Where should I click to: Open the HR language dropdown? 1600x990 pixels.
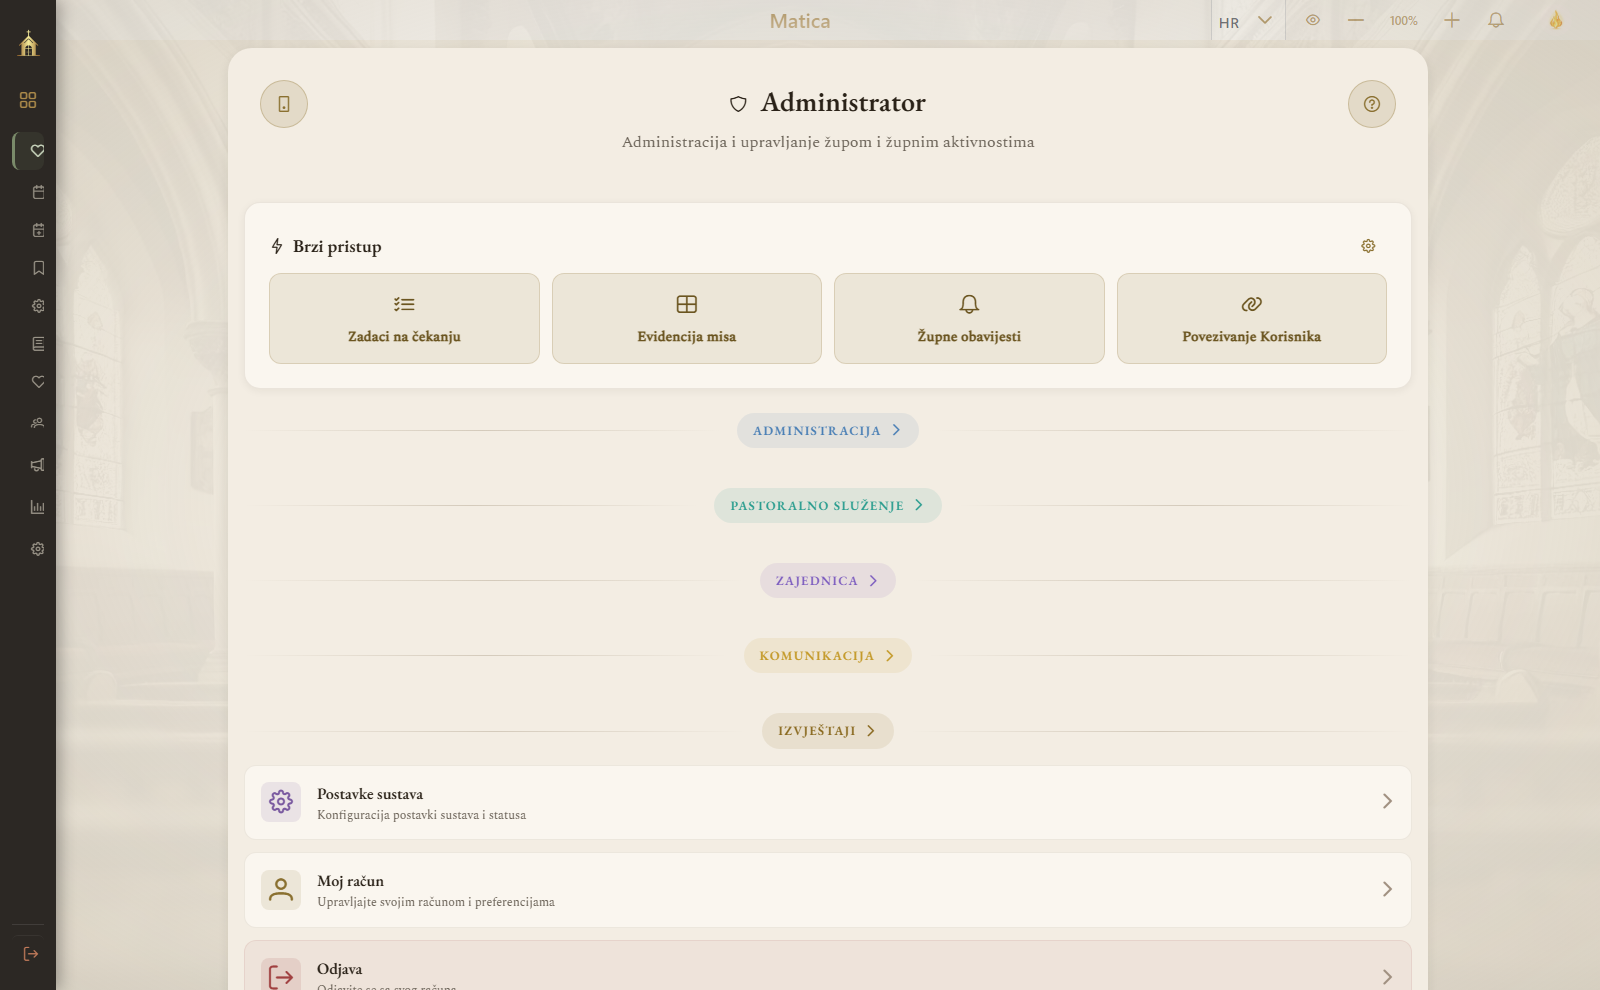tap(1247, 21)
